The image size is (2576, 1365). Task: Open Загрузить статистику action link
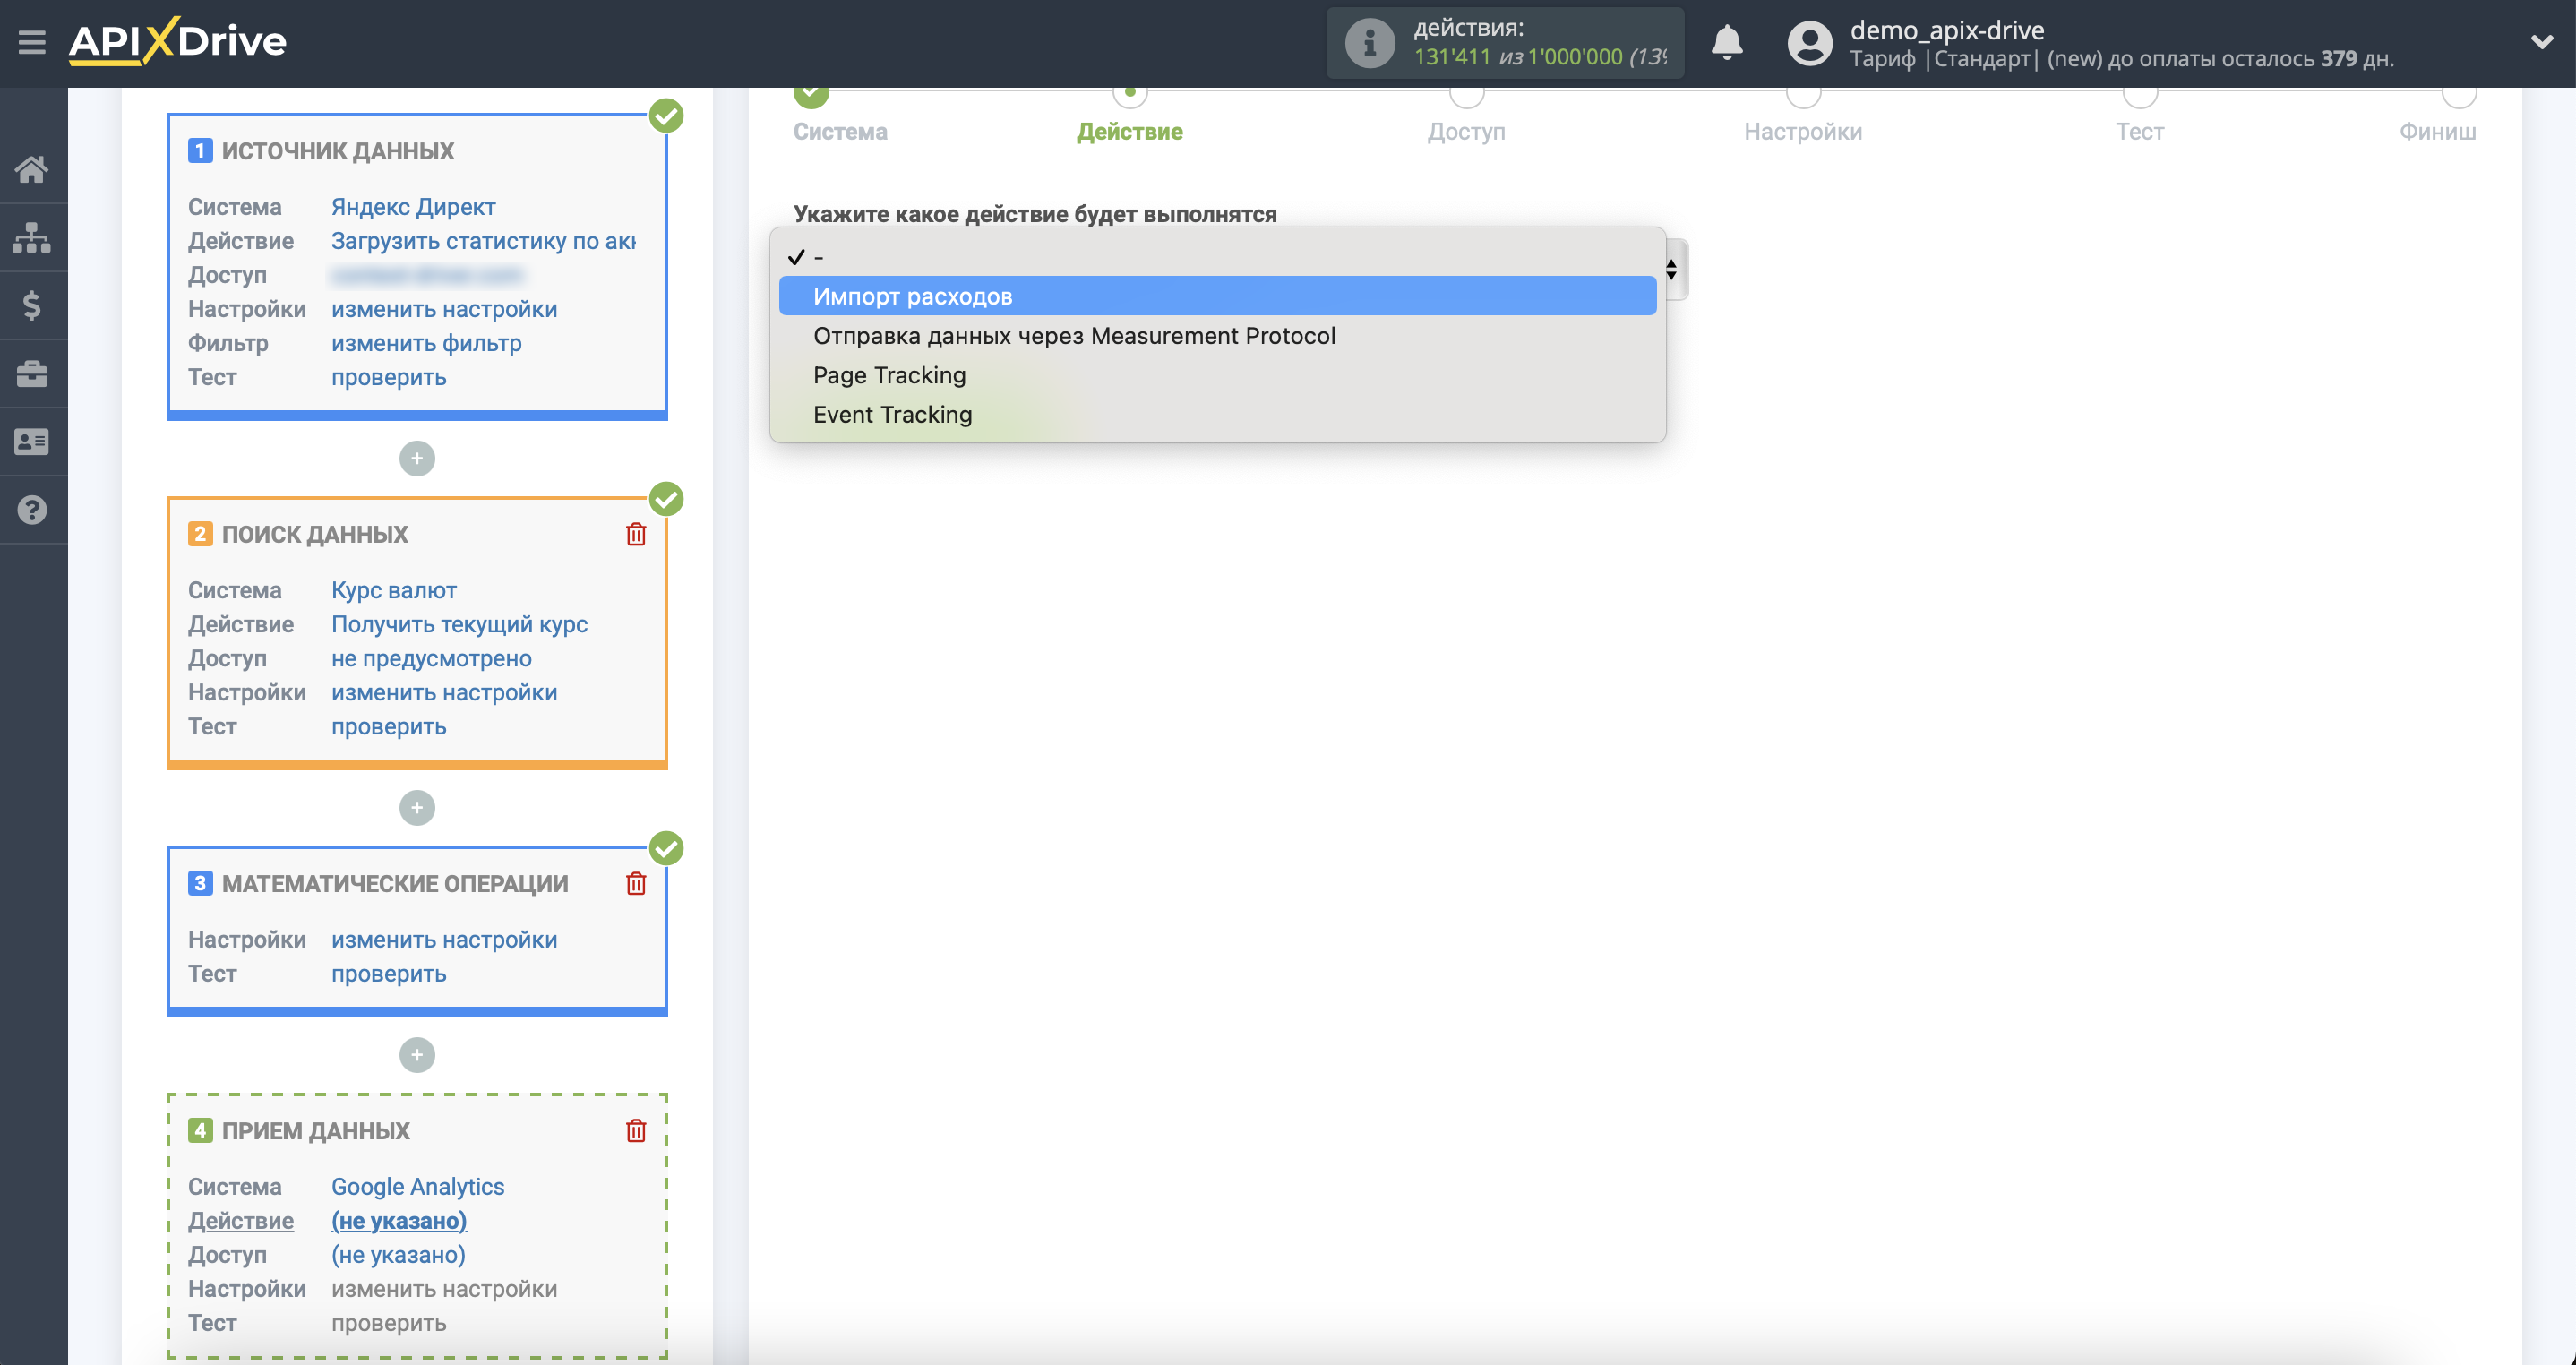click(x=484, y=241)
